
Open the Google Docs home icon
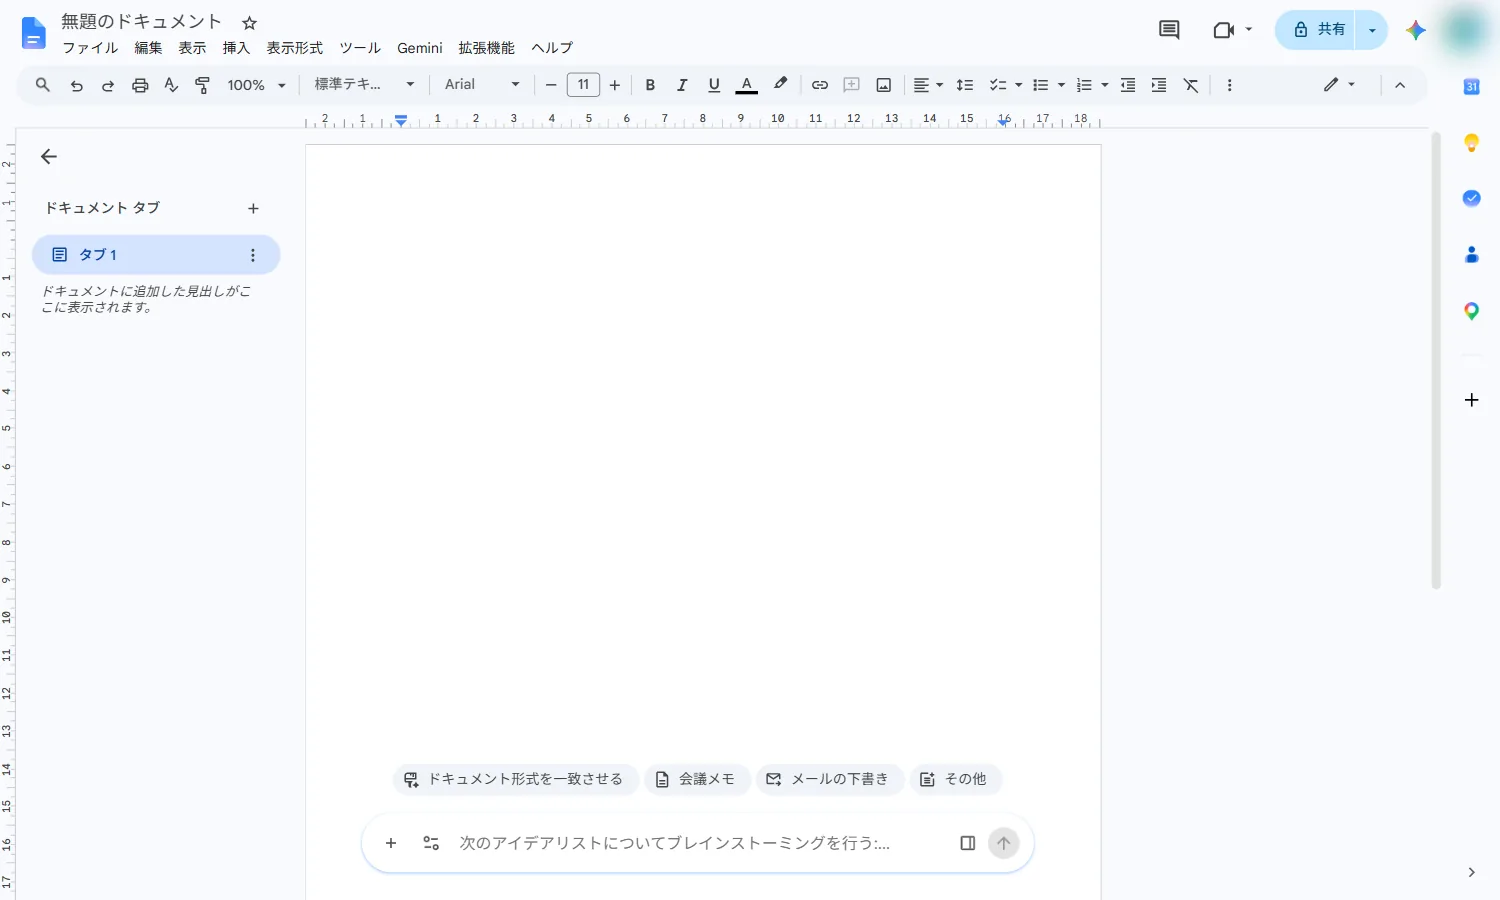click(x=34, y=33)
